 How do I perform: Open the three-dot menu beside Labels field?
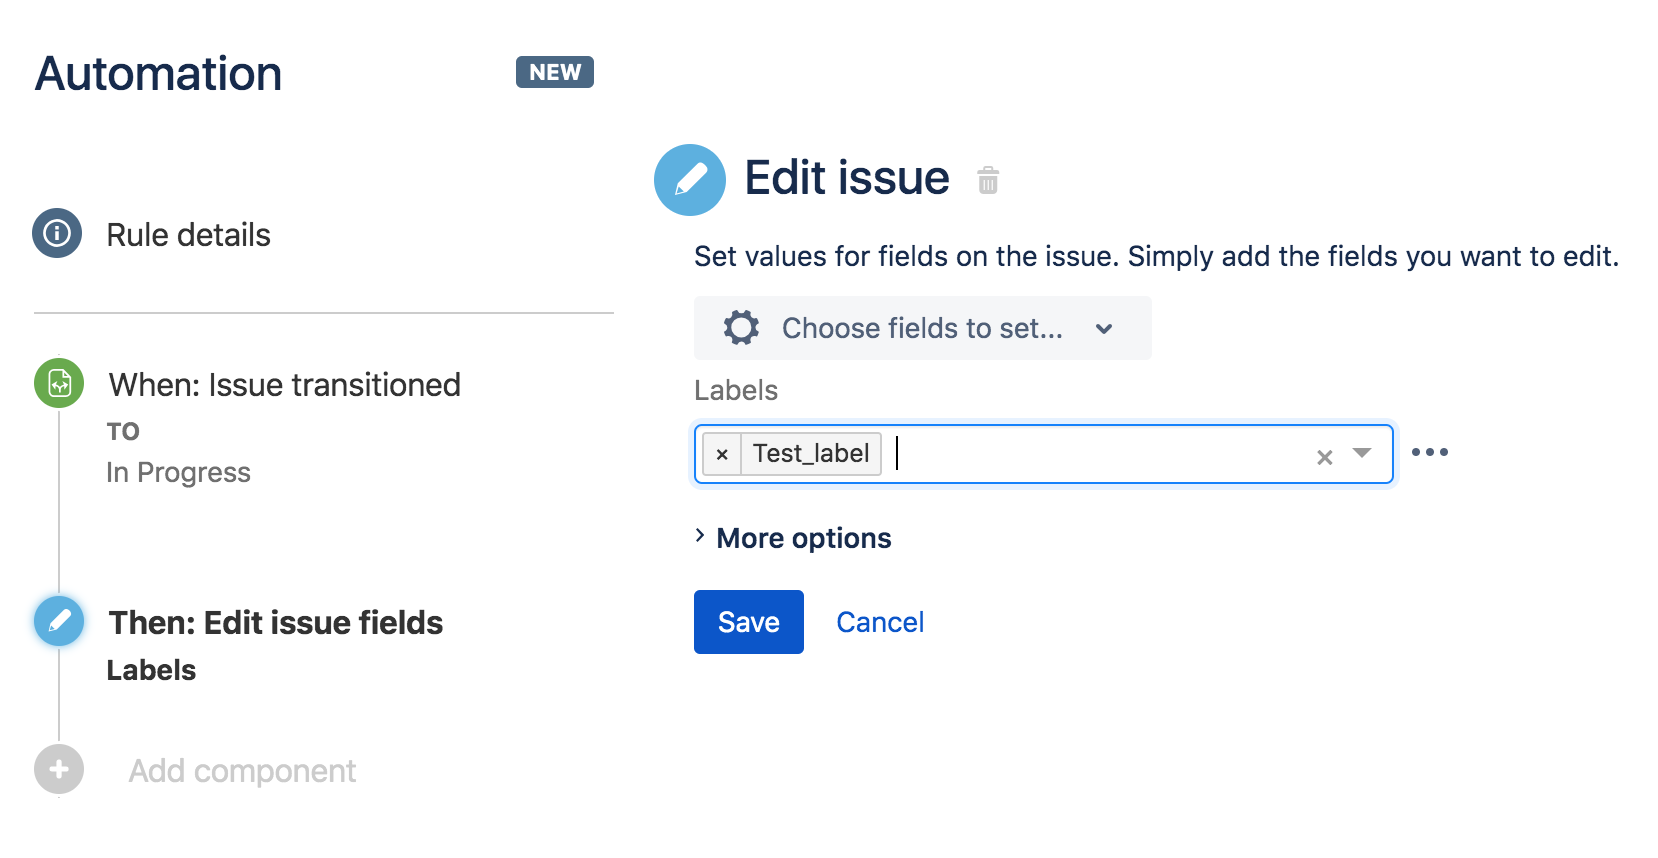[1430, 452]
